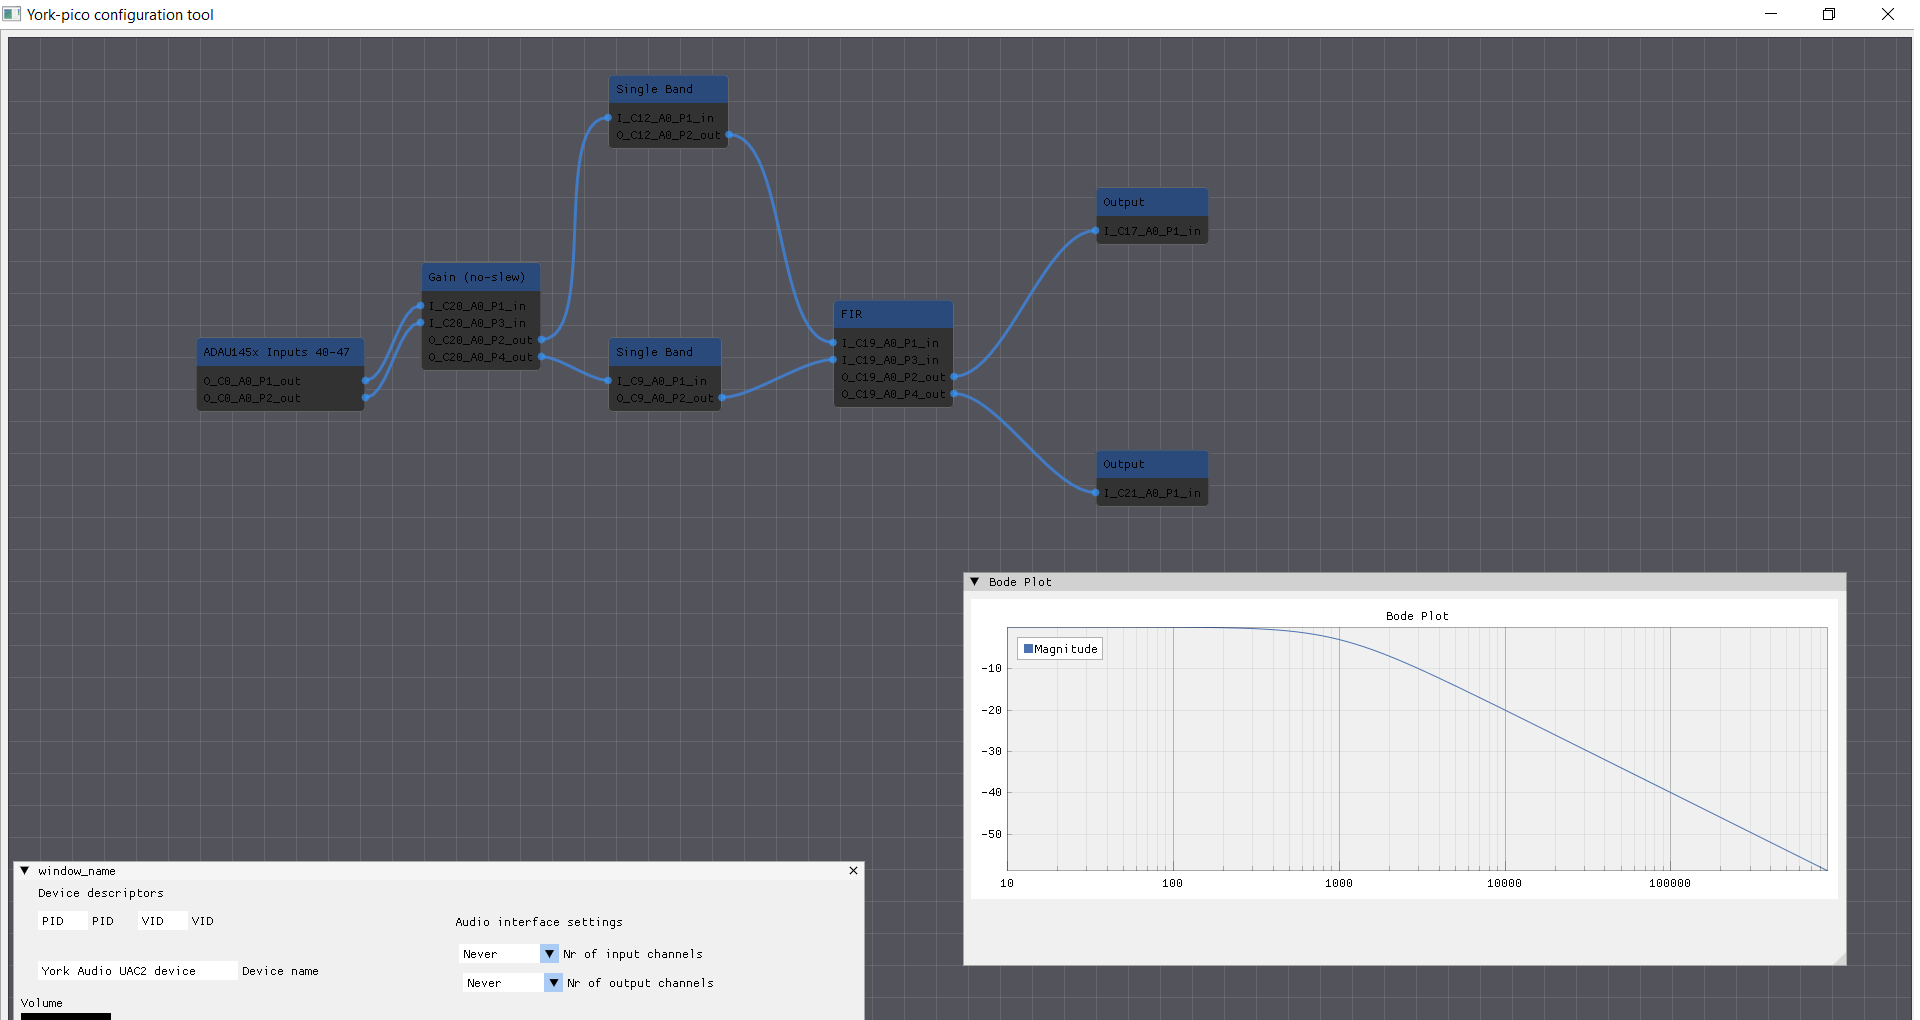Image resolution: width=1920 pixels, height=1020 pixels.
Task: Open the Nr of output channels dropdown
Action: click(553, 983)
